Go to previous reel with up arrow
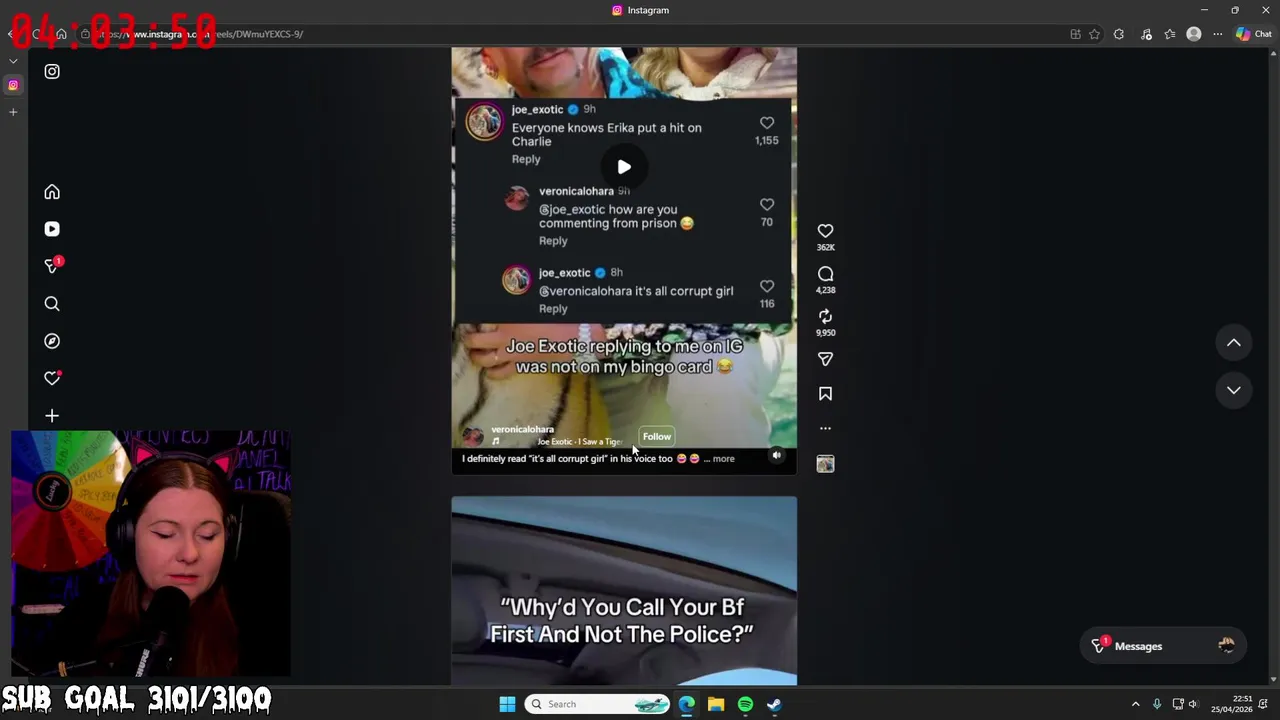This screenshot has width=1280, height=720. (1234, 343)
